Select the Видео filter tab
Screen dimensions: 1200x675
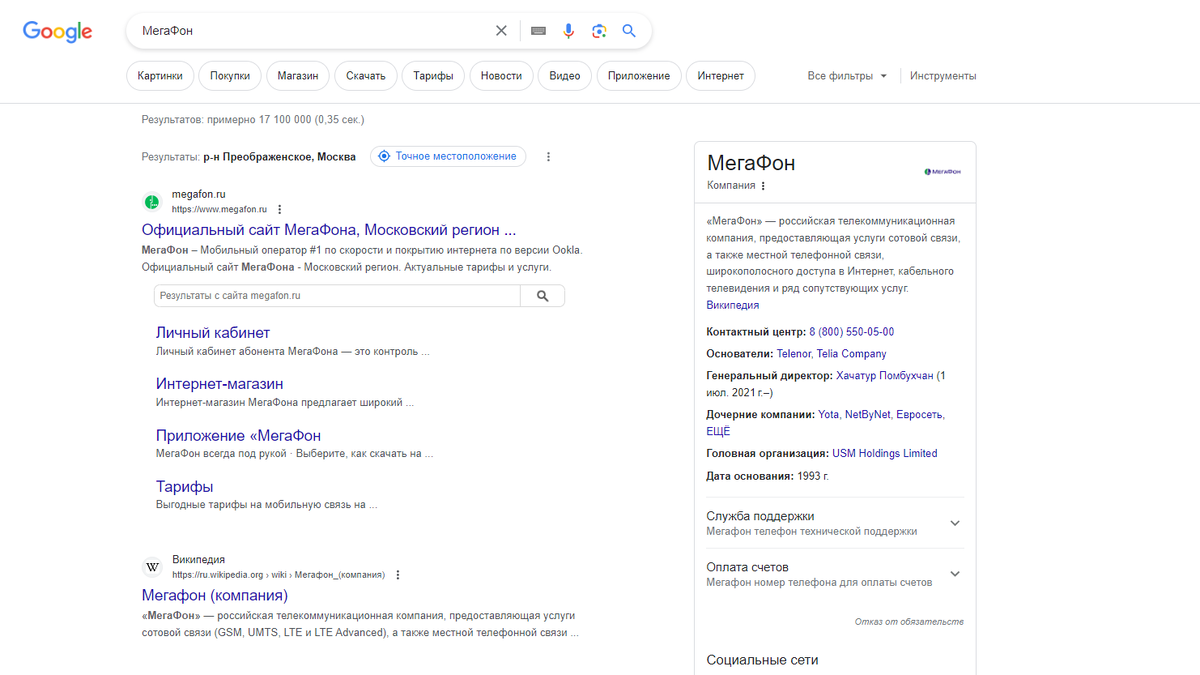click(x=565, y=76)
